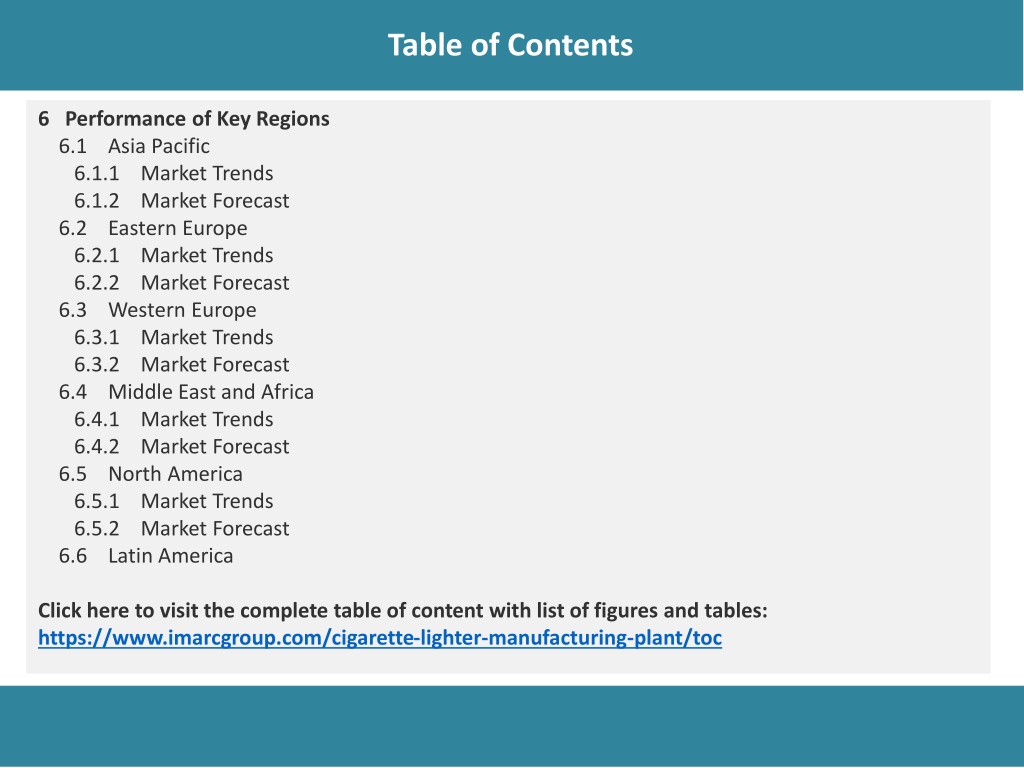Click the 6.2.1 Market Trends line
Image resolution: width=1024 pixels, height=768 pixels.
173,255
